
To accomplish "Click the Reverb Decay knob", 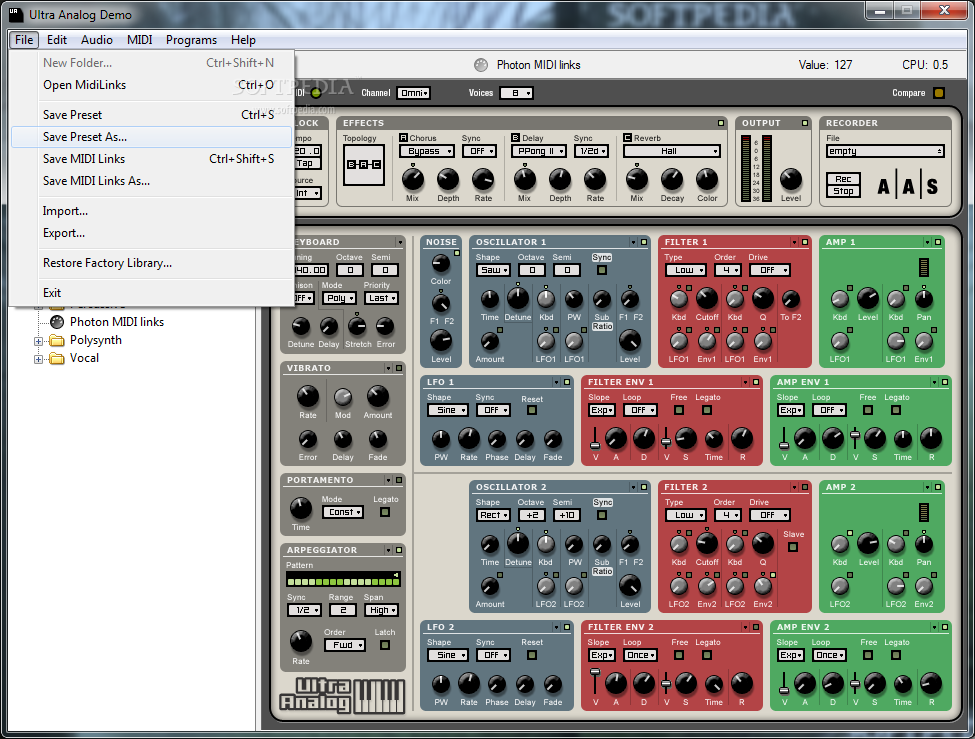I will pyautogui.click(x=672, y=180).
